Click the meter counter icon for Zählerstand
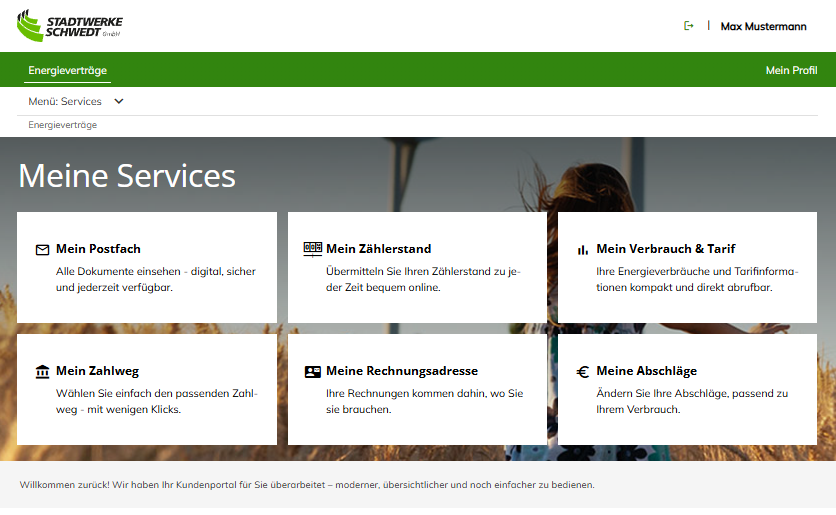 click(x=313, y=248)
